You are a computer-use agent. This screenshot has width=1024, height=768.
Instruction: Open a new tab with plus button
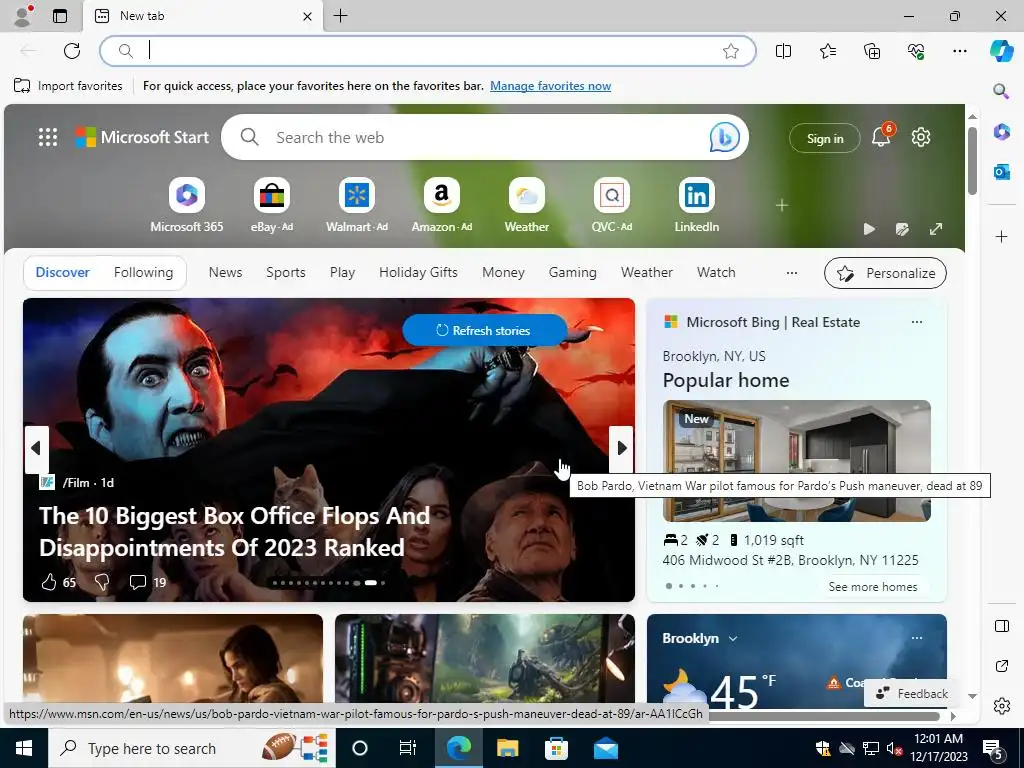pyautogui.click(x=340, y=16)
